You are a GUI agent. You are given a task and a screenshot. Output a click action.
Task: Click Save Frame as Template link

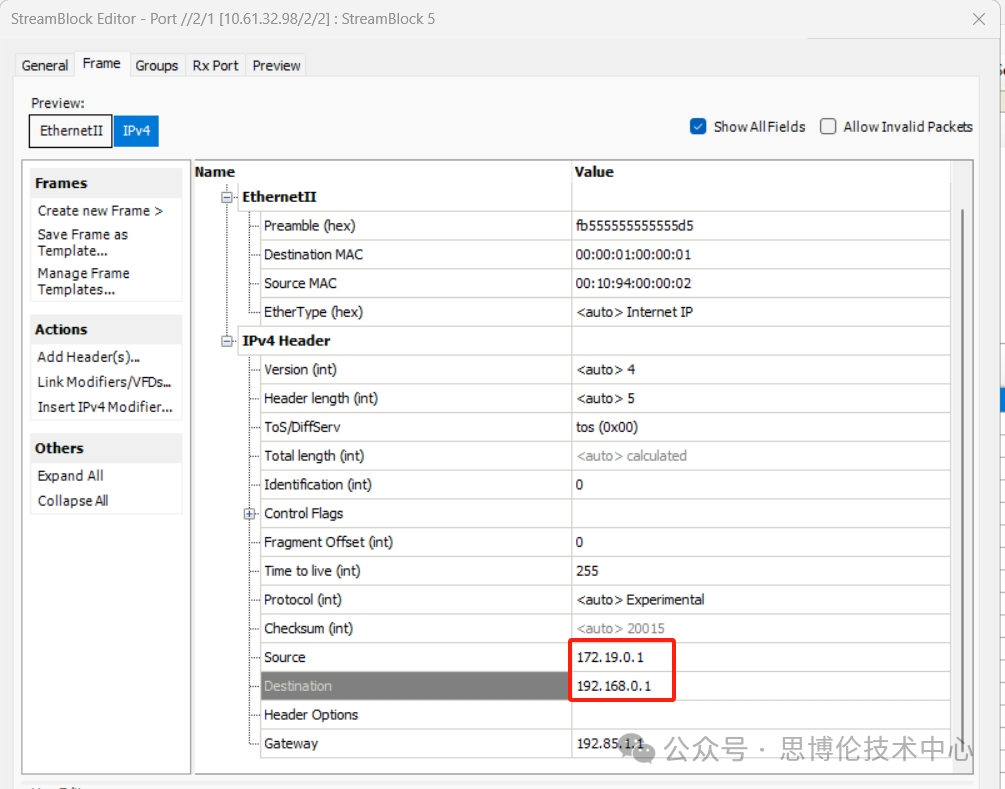(x=83, y=242)
